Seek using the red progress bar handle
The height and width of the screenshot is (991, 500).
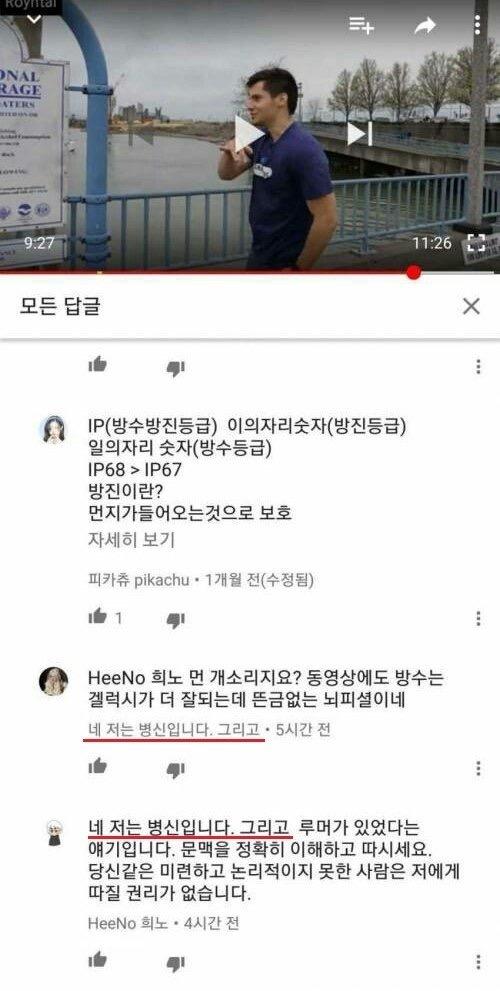413,272
